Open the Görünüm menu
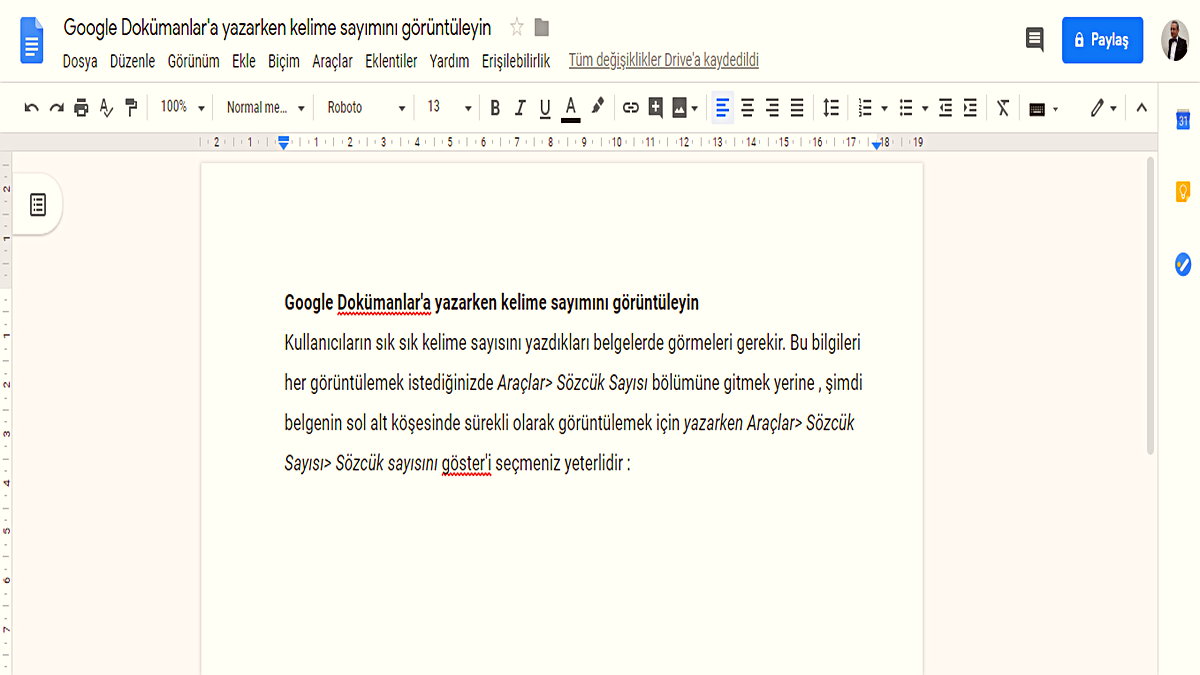Screen dimensions: 1200x675 click(x=193, y=61)
